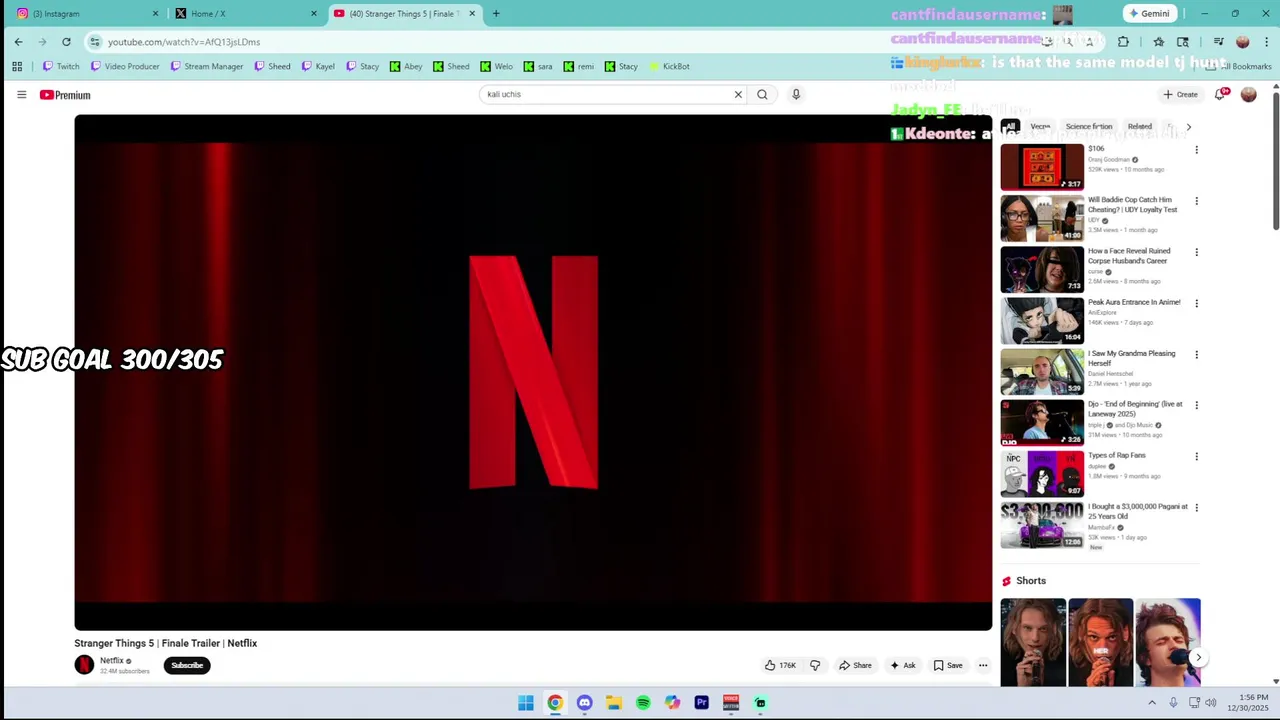Open options for Pagani video
The width and height of the screenshot is (1280, 720).
[x=1196, y=507]
